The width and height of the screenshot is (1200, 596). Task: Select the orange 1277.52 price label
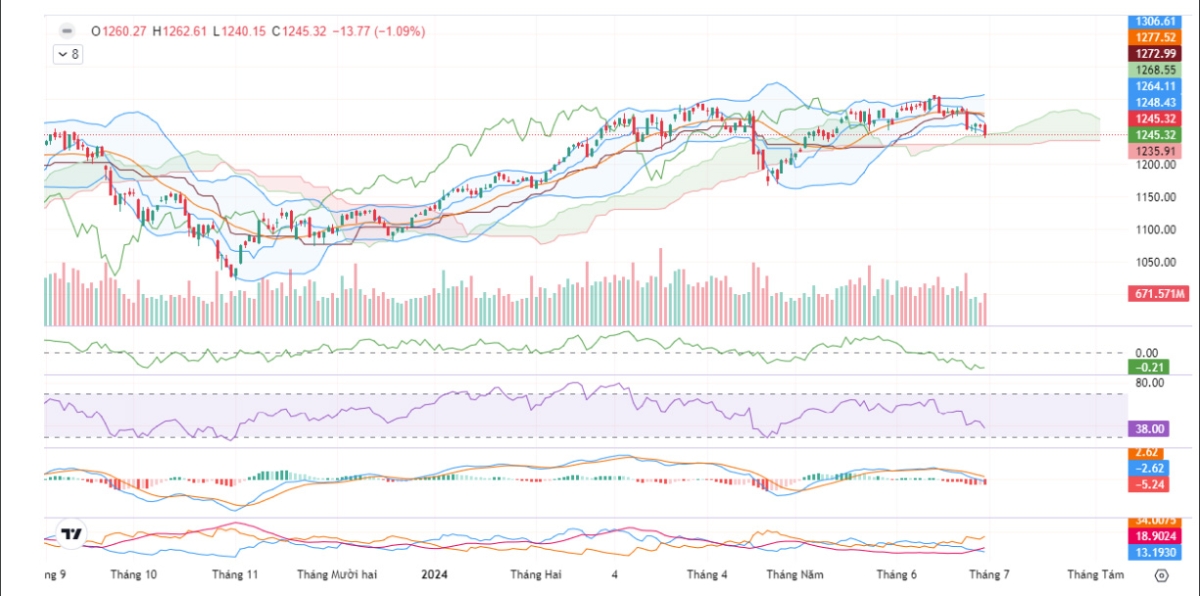(x=1158, y=37)
